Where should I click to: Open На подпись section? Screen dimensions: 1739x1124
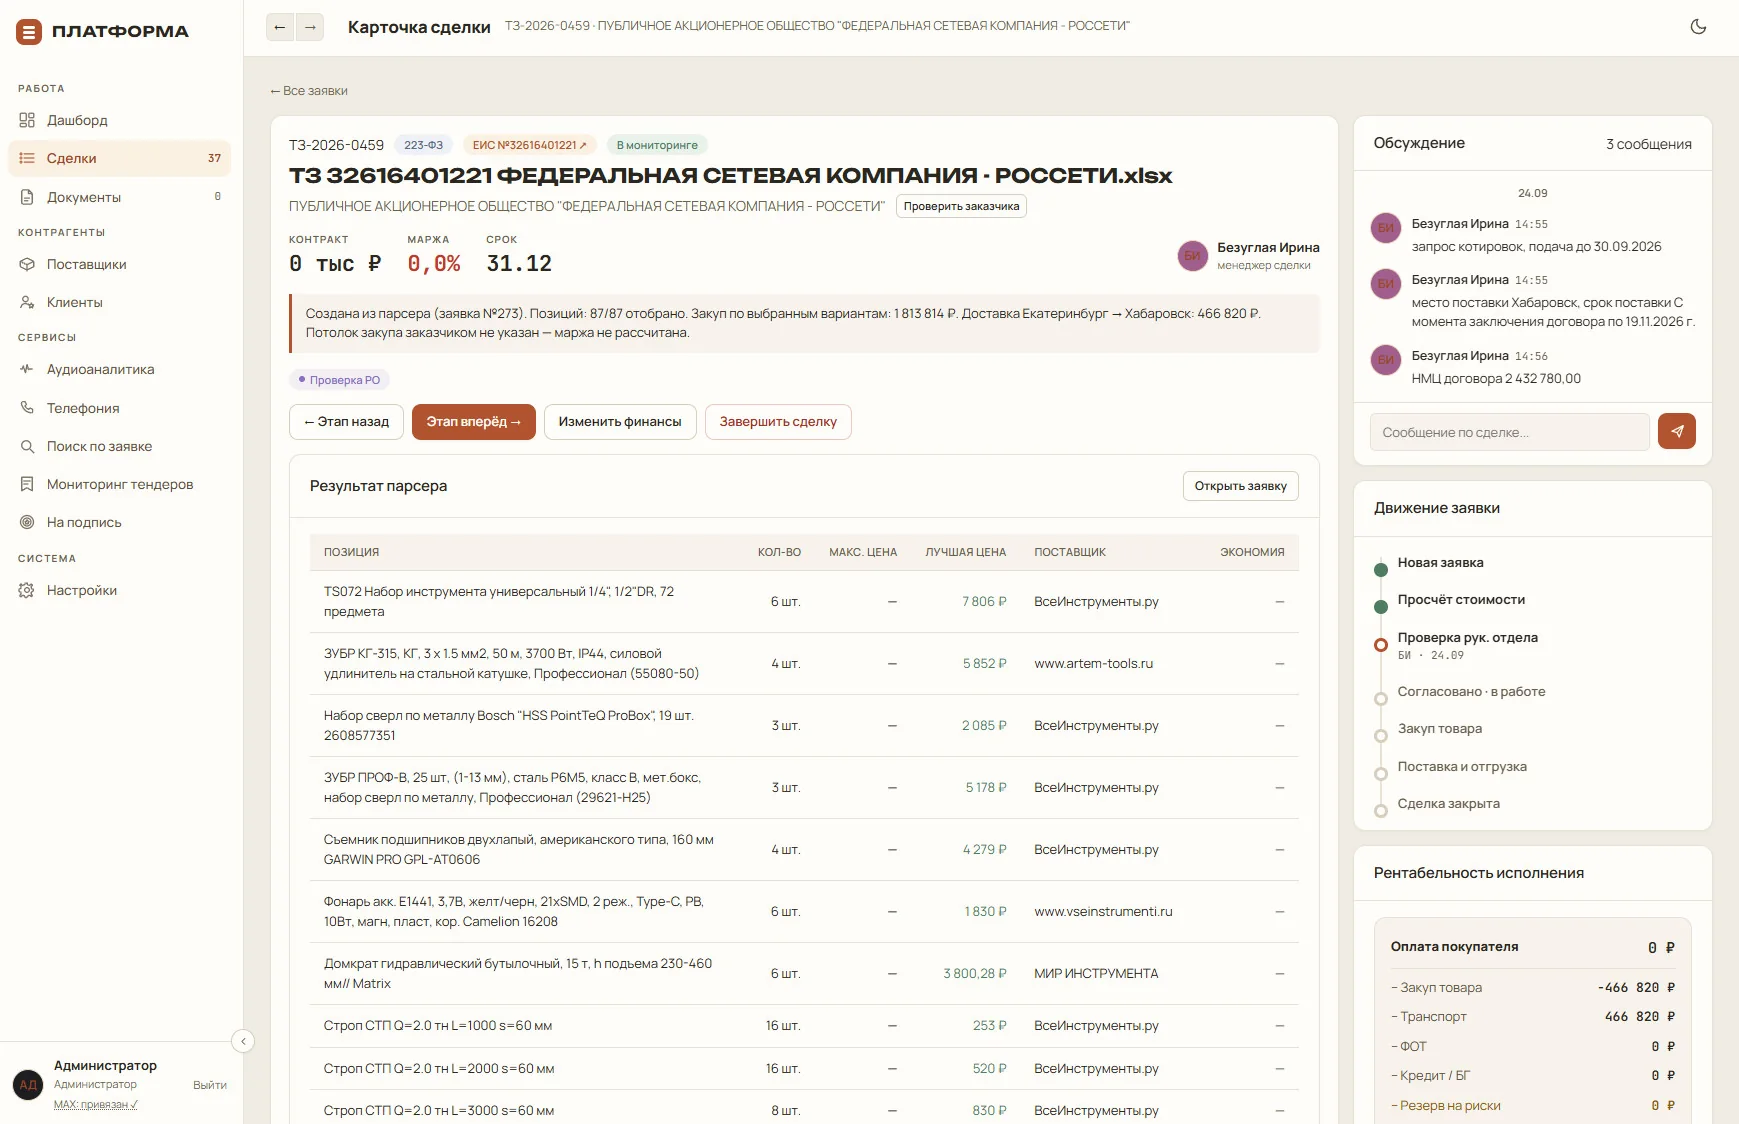coord(120,522)
